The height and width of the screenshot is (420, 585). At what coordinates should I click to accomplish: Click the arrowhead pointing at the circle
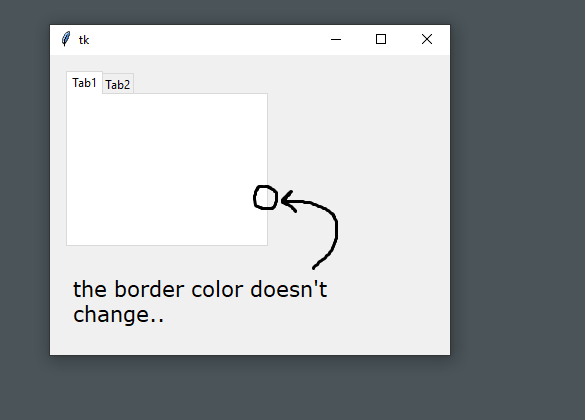[x=289, y=201]
